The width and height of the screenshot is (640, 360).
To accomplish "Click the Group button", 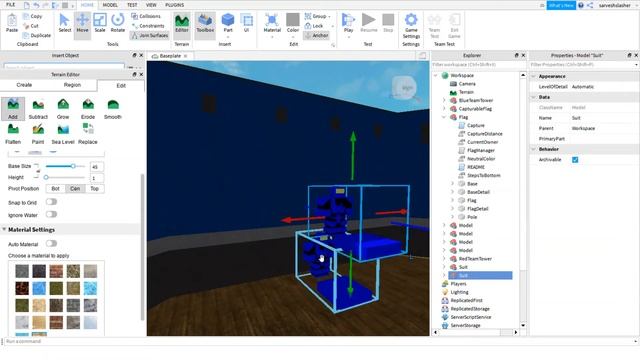I will click(x=316, y=16).
